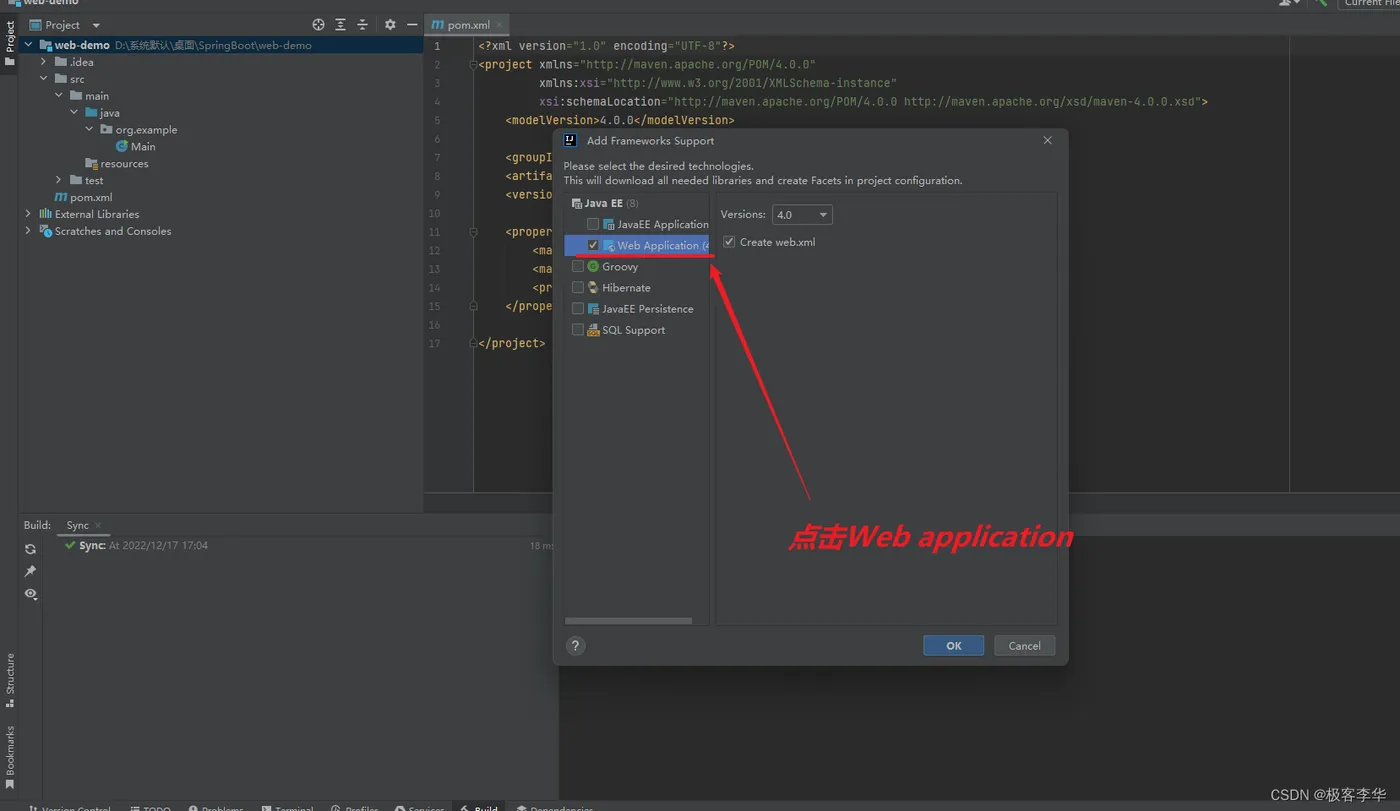Click the green Sync success checkmark
The image size is (1400, 811).
click(x=70, y=545)
